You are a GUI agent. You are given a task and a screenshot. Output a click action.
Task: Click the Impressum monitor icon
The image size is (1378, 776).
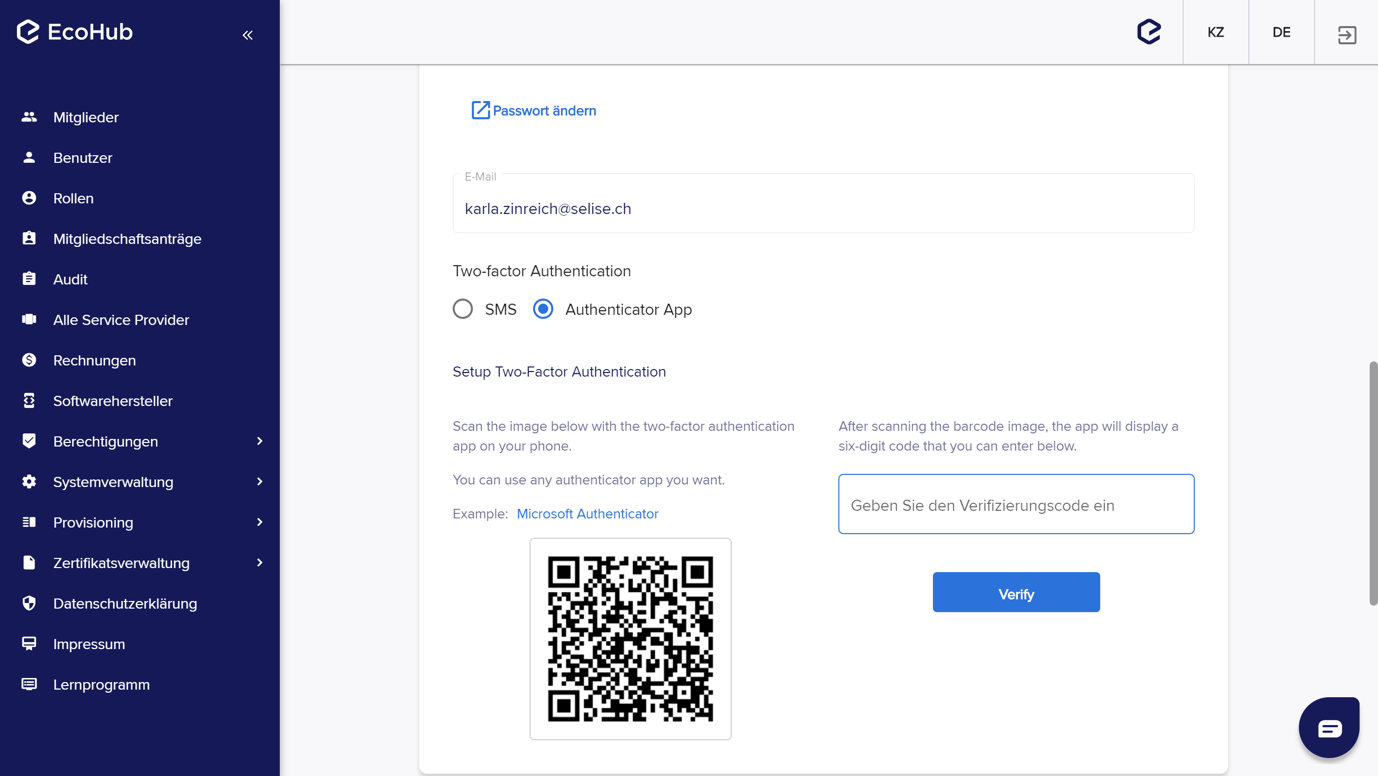point(29,644)
